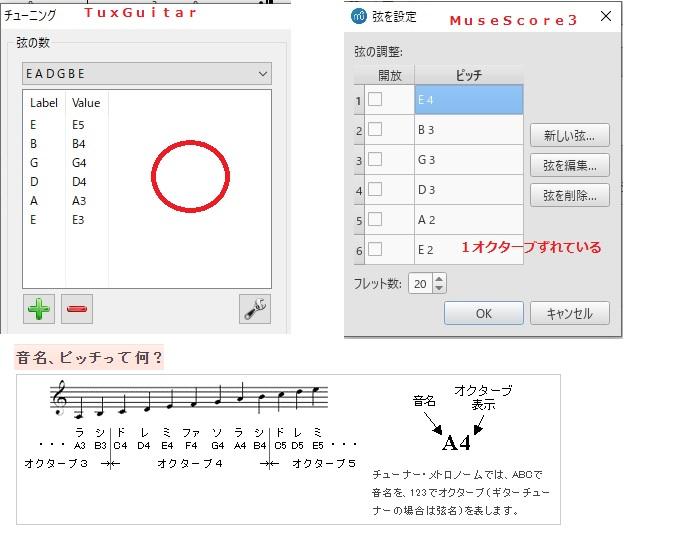Click row number 1 header in MuseScore table
The width and height of the screenshot is (676, 556).
coord(359,101)
